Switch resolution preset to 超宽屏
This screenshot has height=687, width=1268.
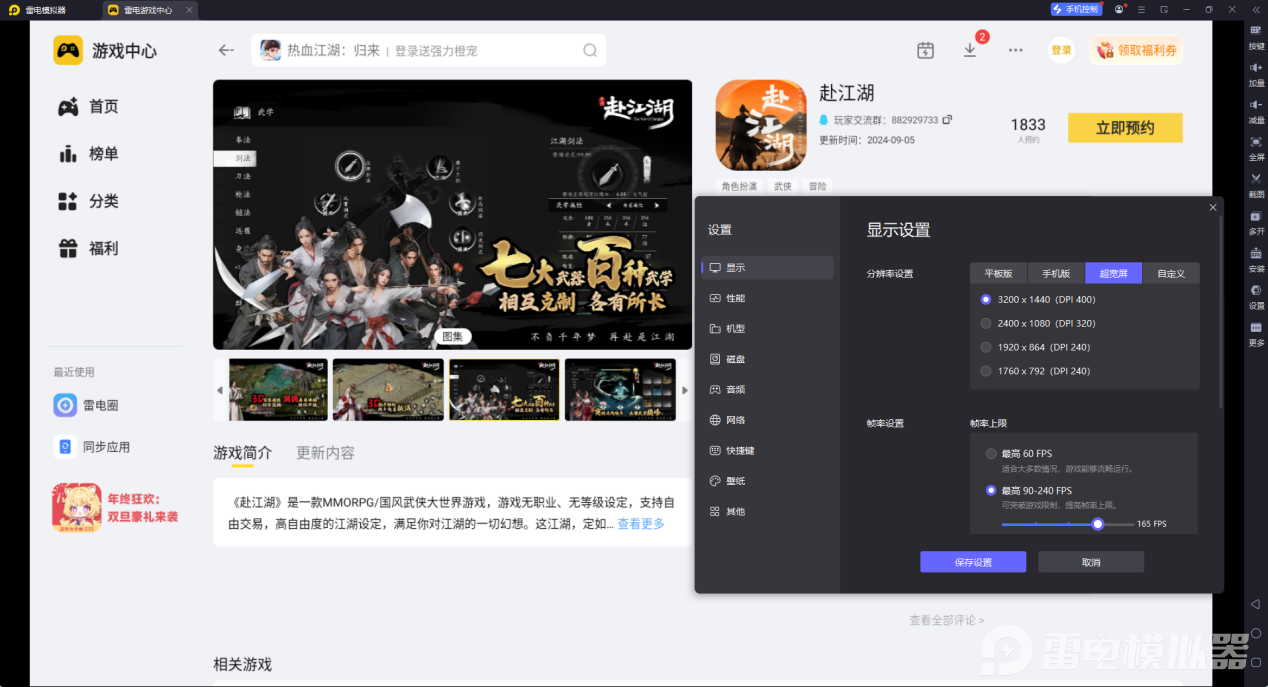click(x=1113, y=273)
